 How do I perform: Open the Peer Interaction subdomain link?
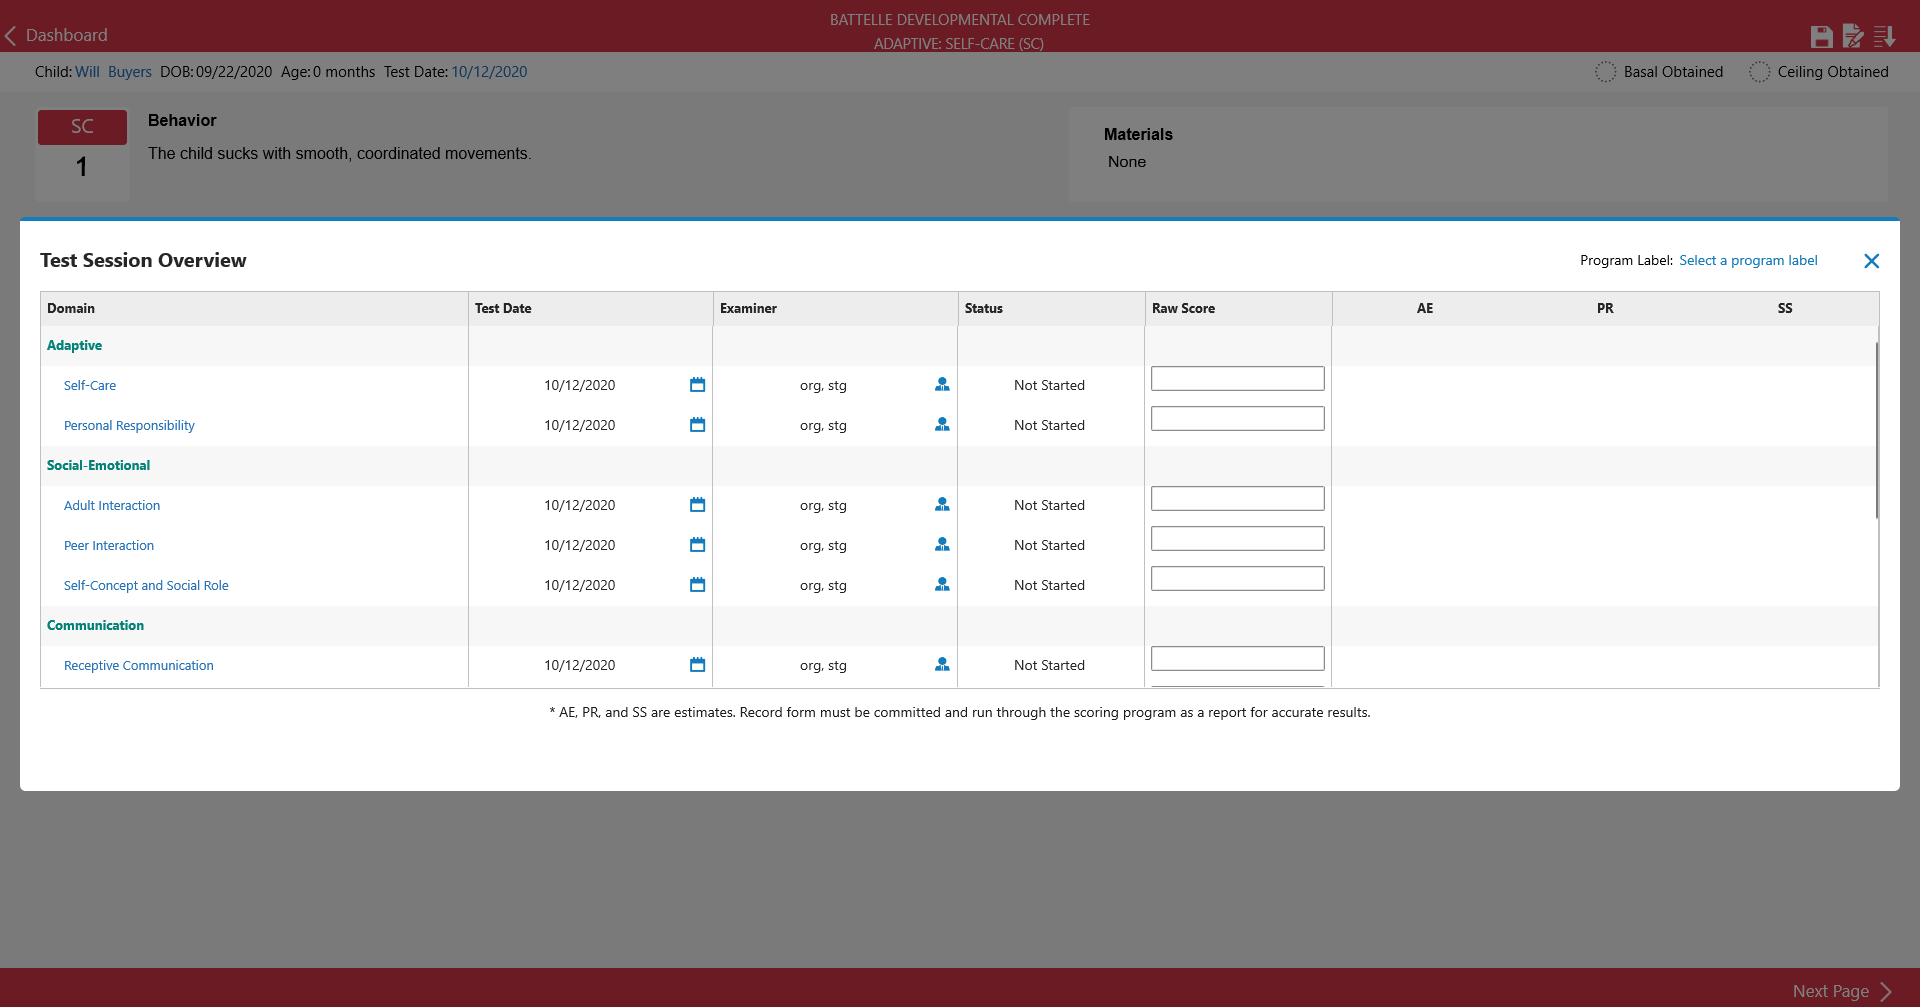[x=109, y=546]
